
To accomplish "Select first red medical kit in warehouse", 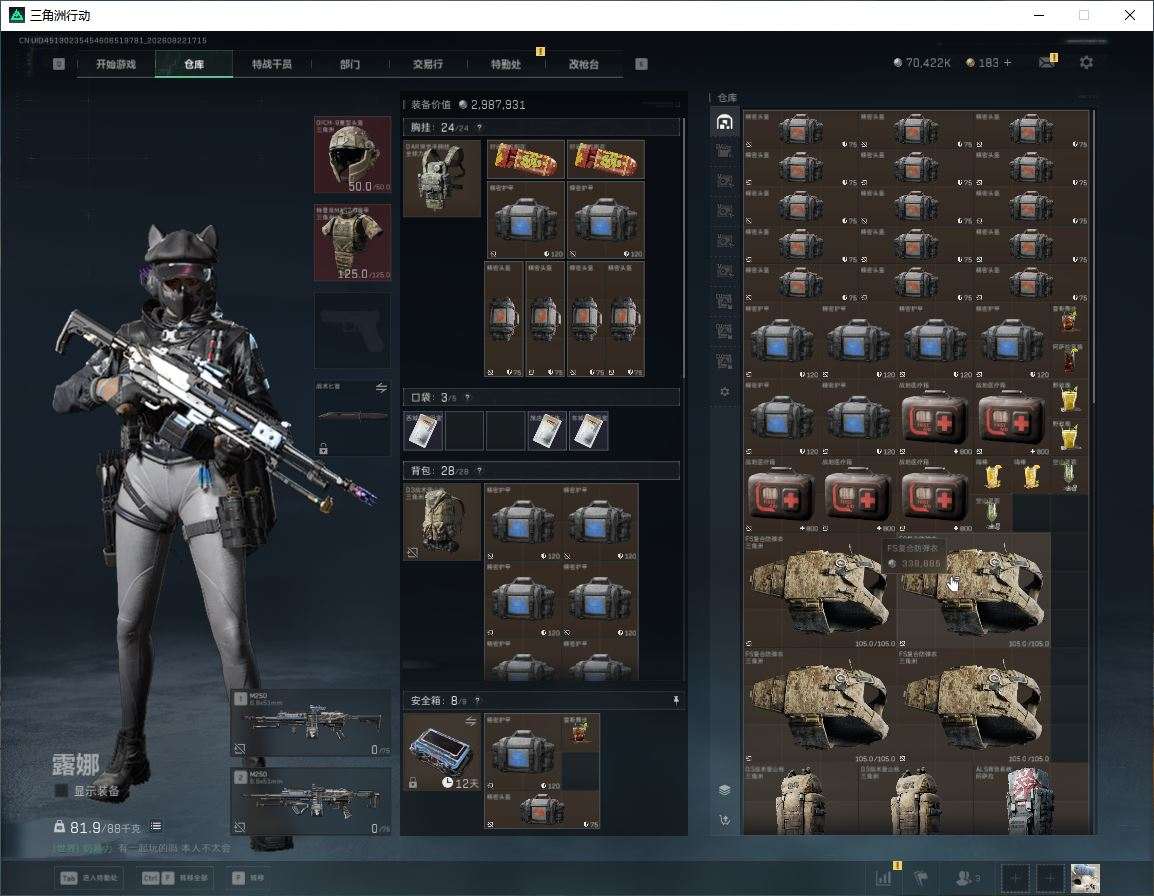I will pos(935,418).
